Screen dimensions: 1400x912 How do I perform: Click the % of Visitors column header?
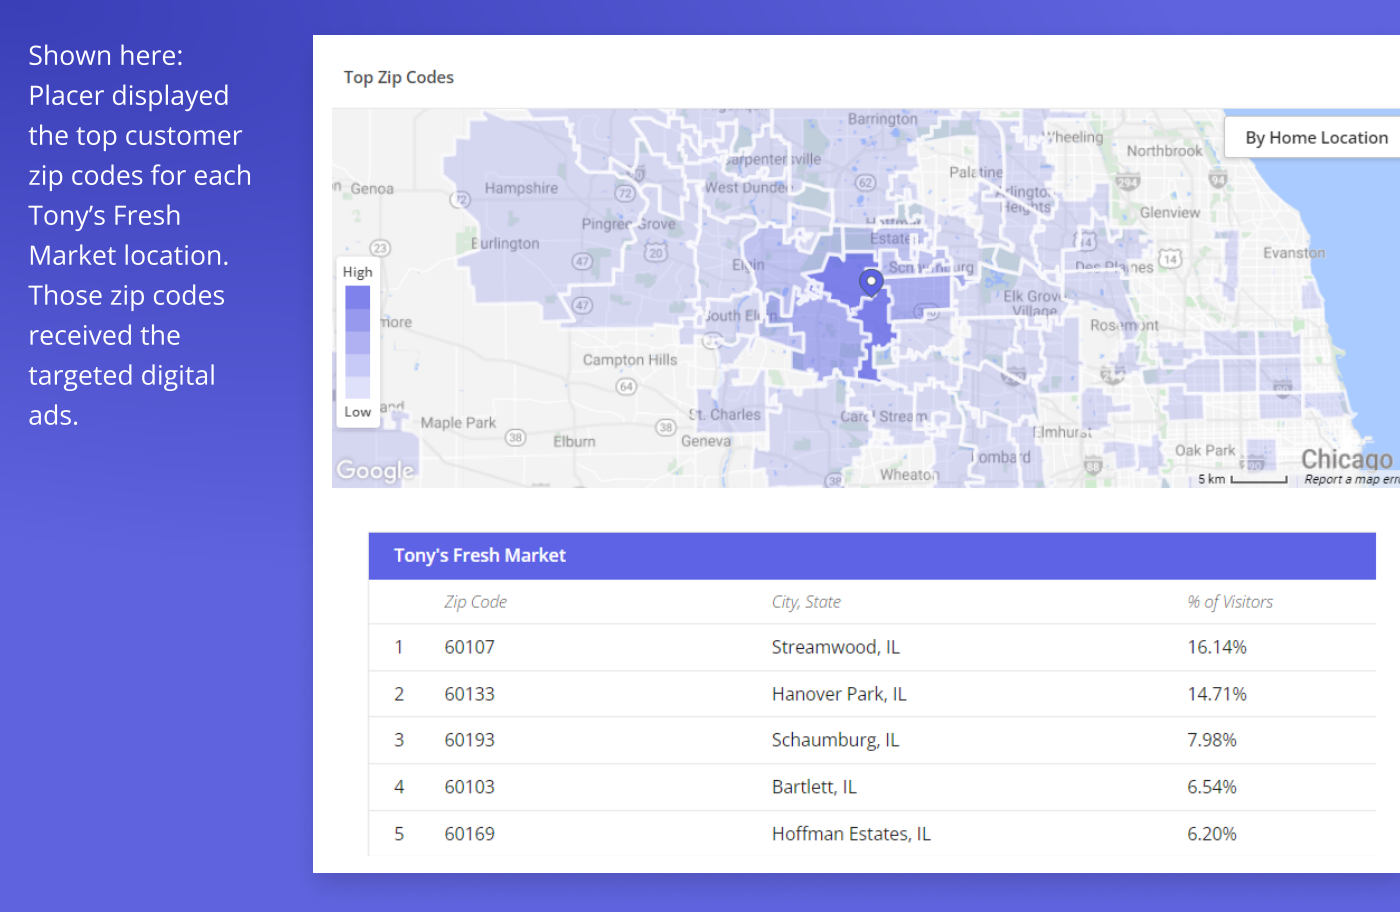[x=1230, y=602]
